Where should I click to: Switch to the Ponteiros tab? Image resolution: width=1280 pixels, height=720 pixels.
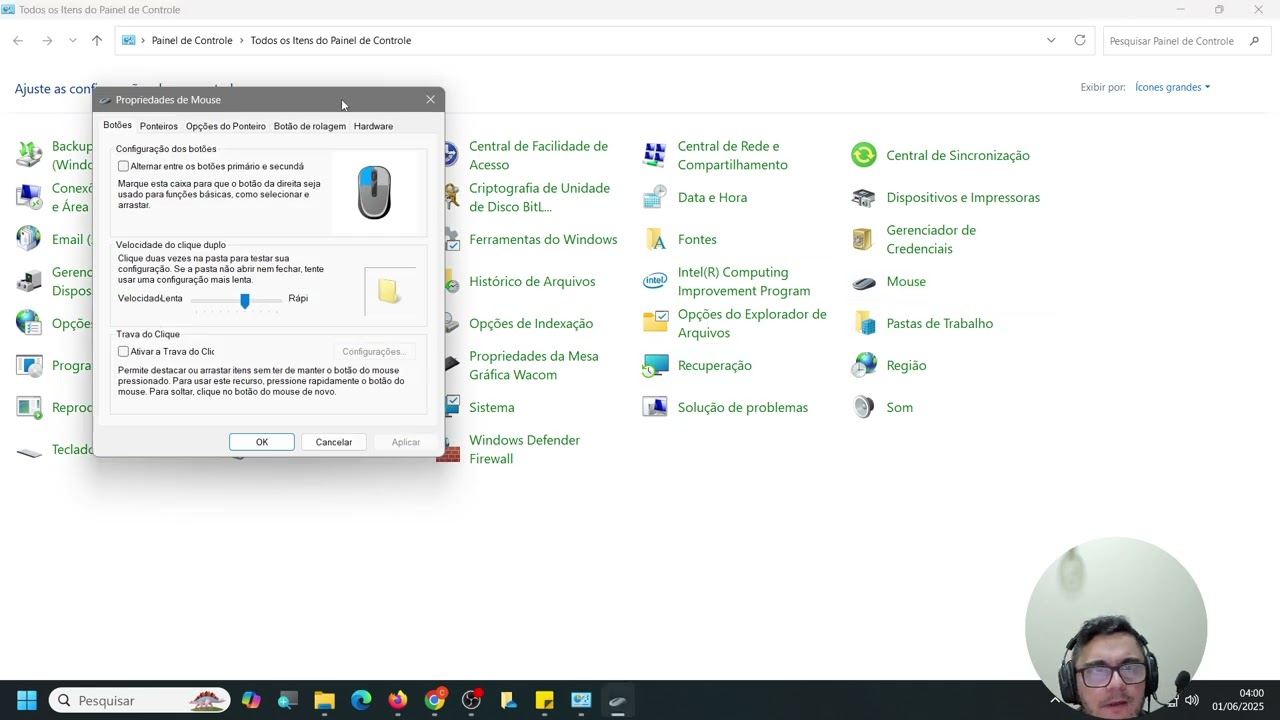point(158,126)
